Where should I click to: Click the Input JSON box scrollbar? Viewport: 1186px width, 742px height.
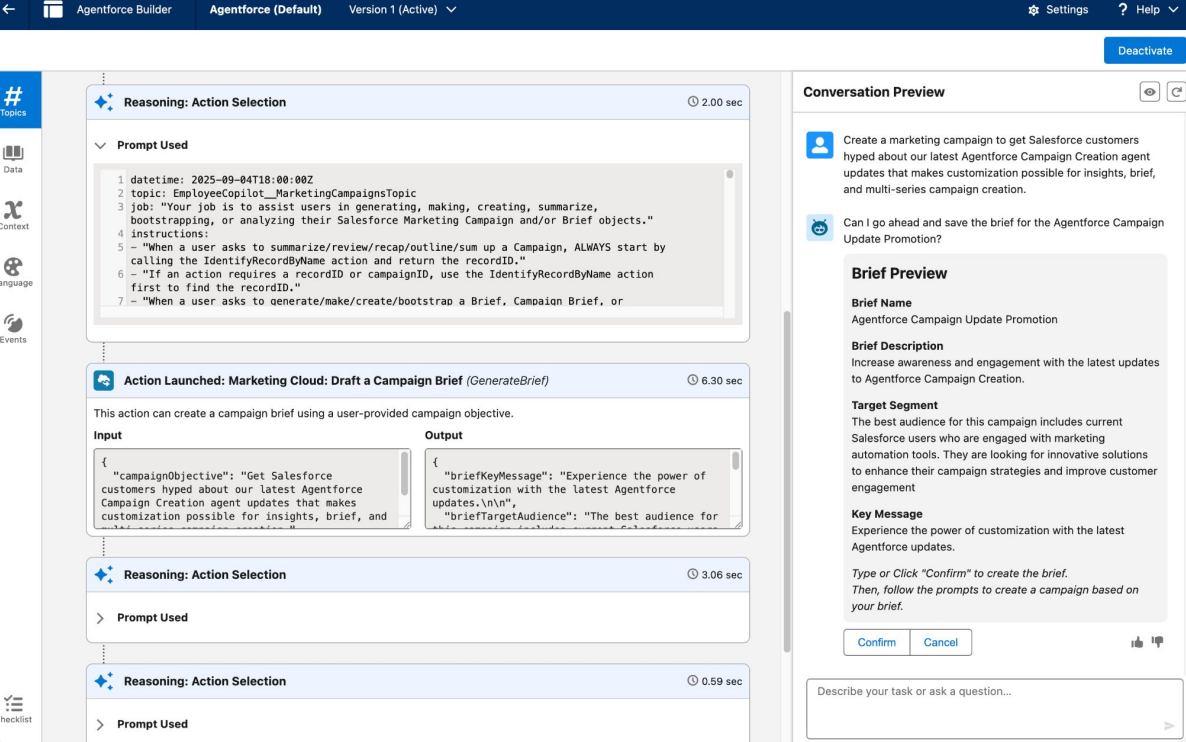[405, 474]
